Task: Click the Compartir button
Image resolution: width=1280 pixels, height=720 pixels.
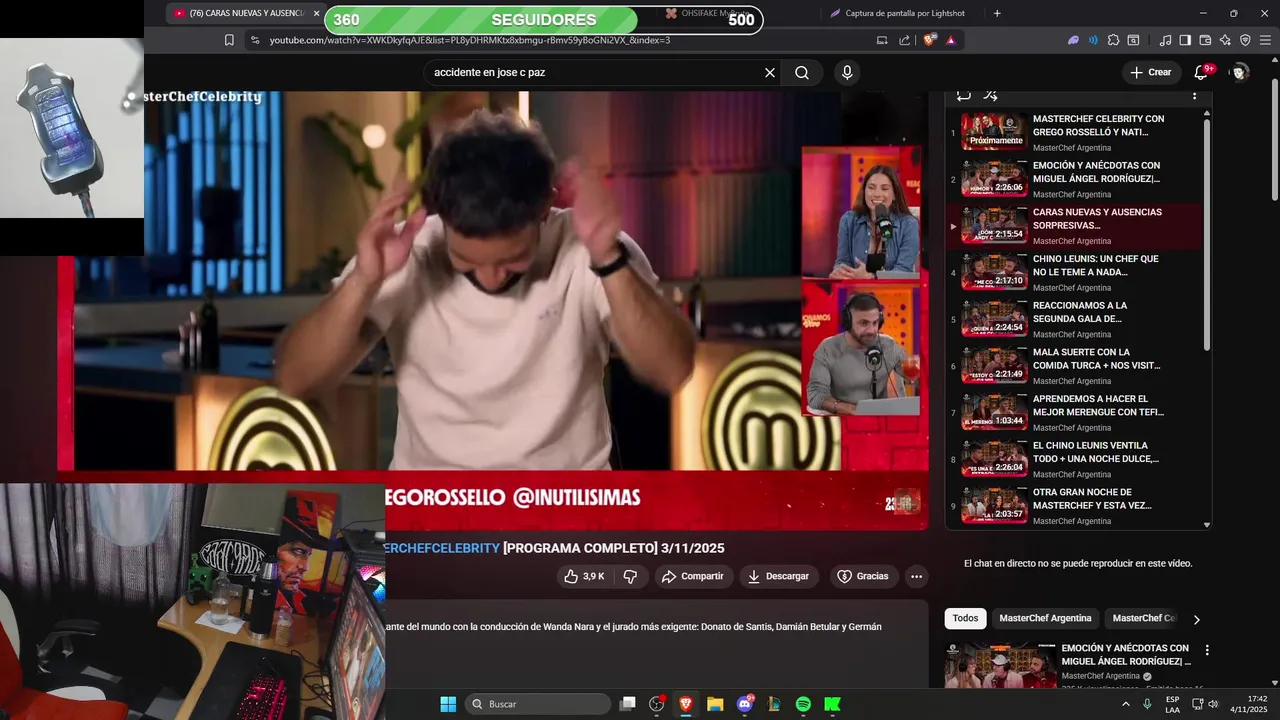Action: (692, 576)
